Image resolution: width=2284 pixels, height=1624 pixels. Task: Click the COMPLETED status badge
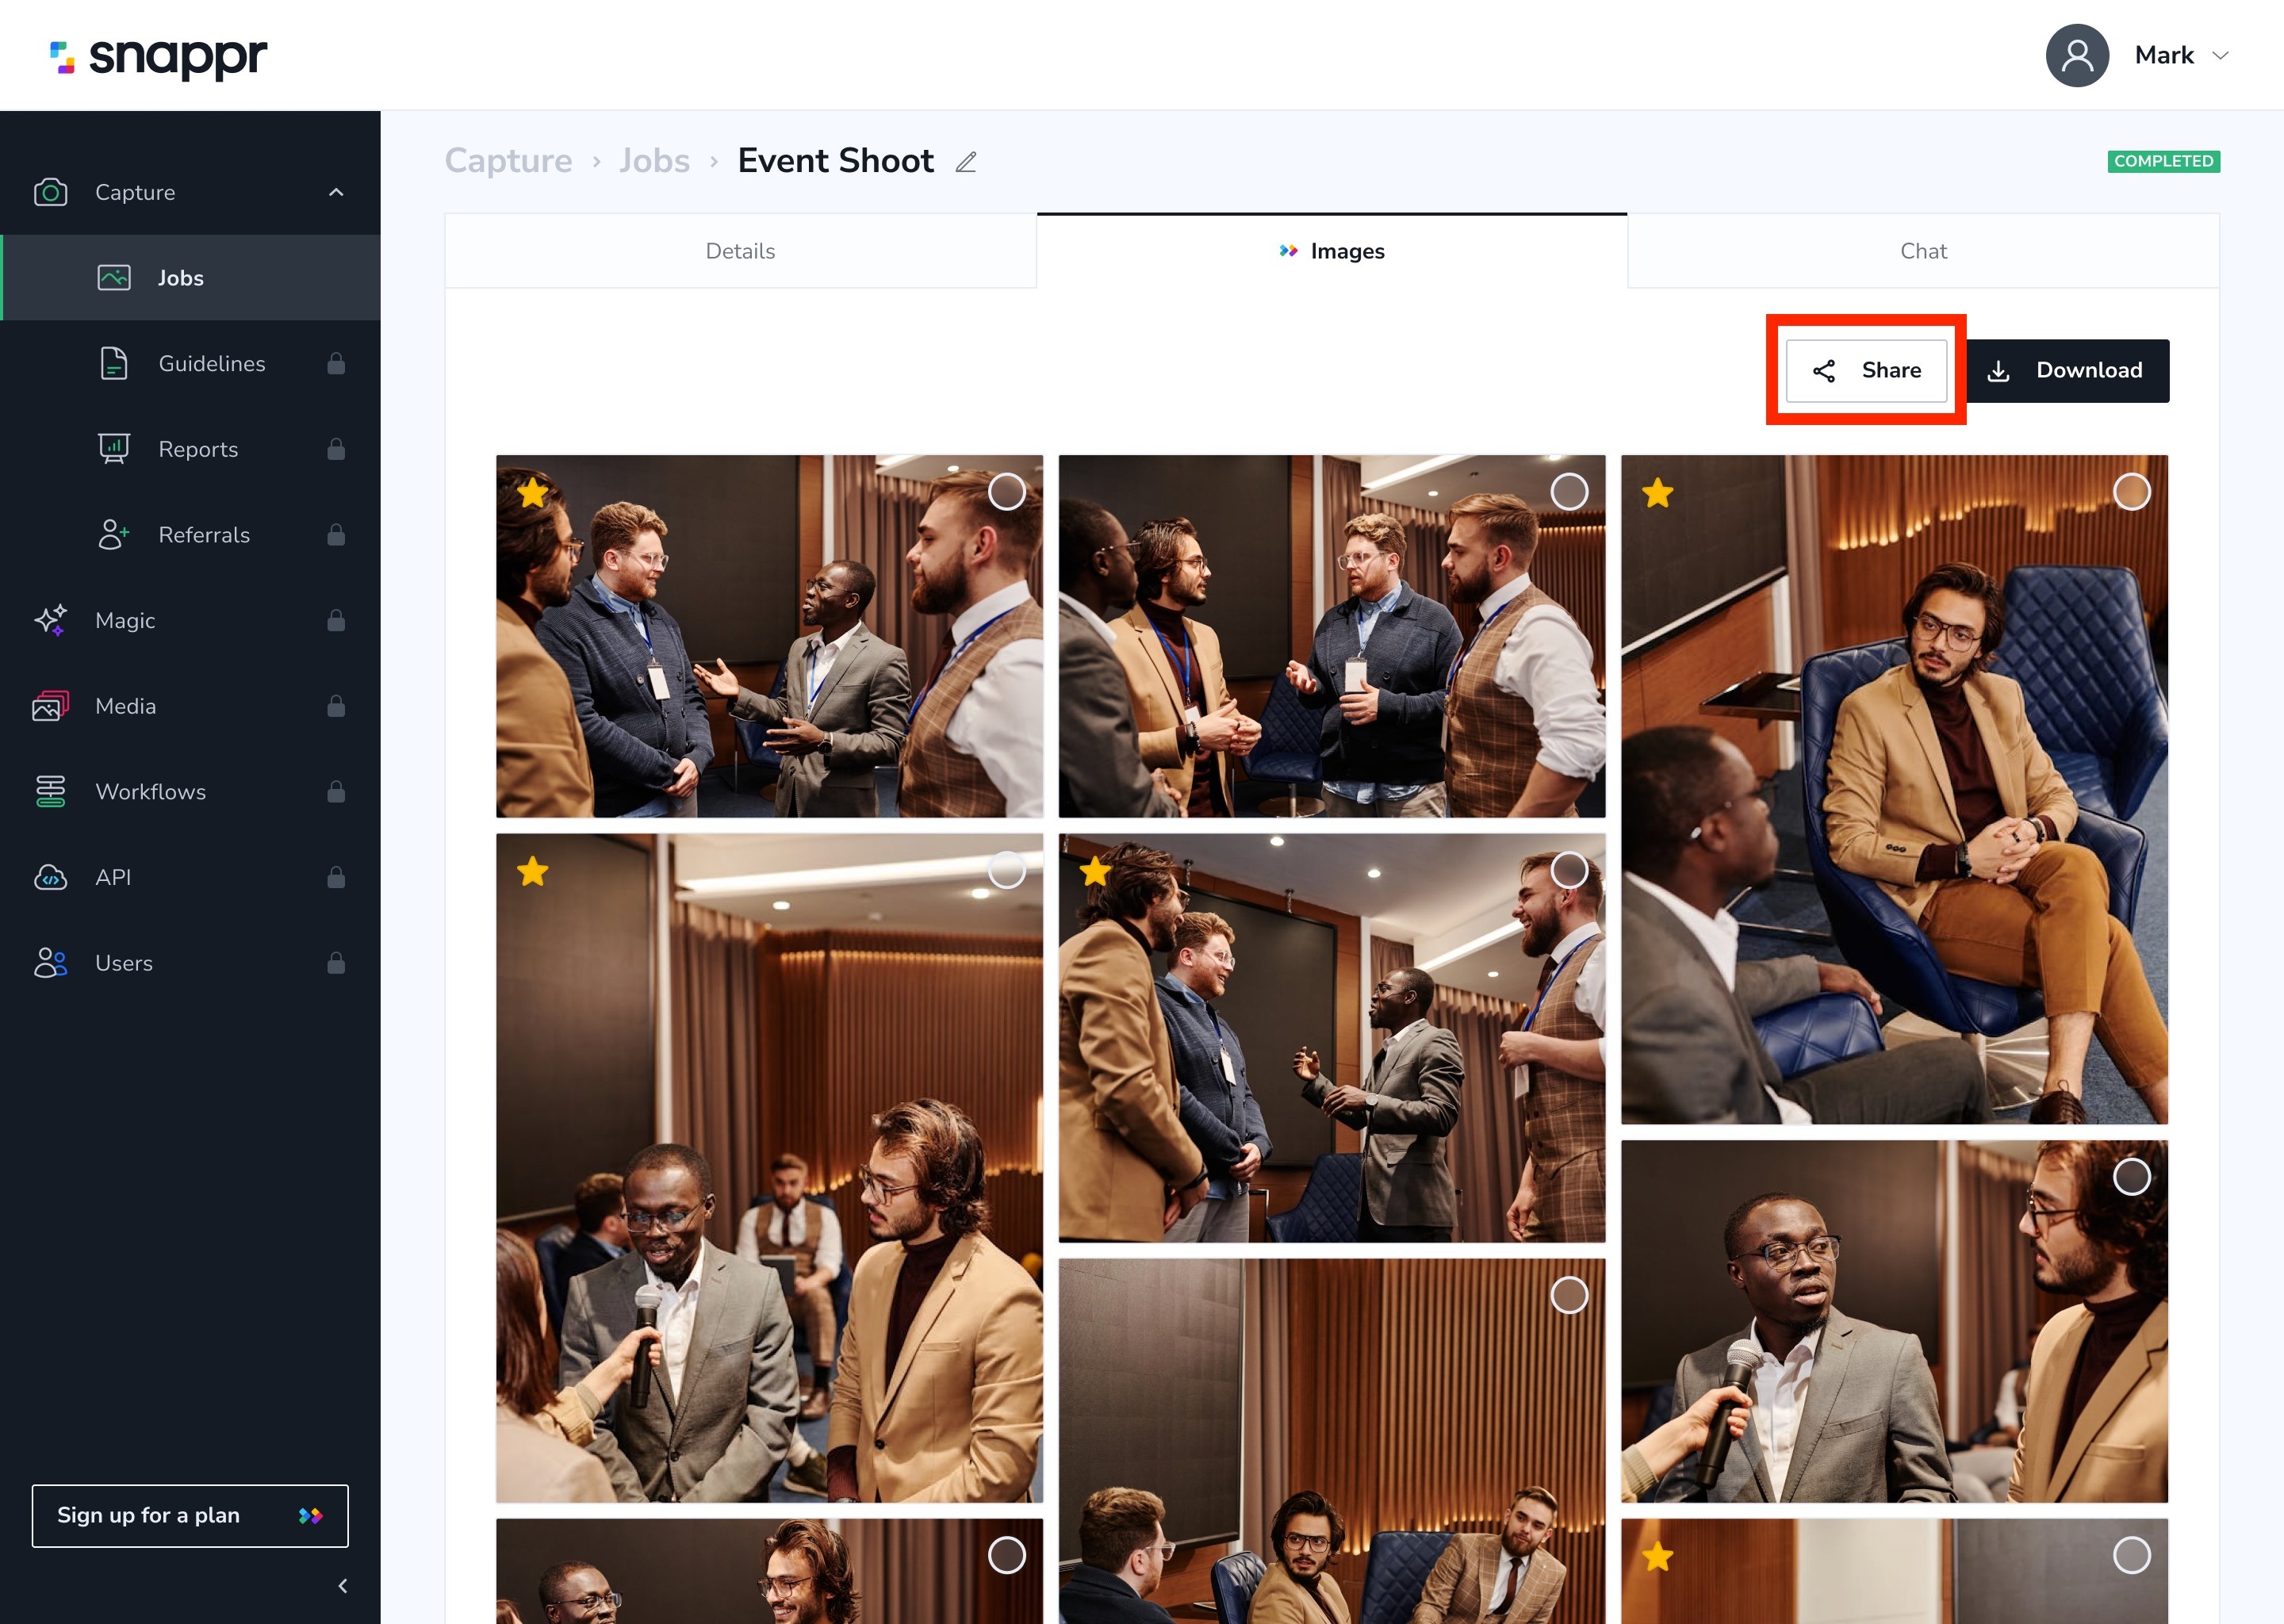pos(2163,161)
